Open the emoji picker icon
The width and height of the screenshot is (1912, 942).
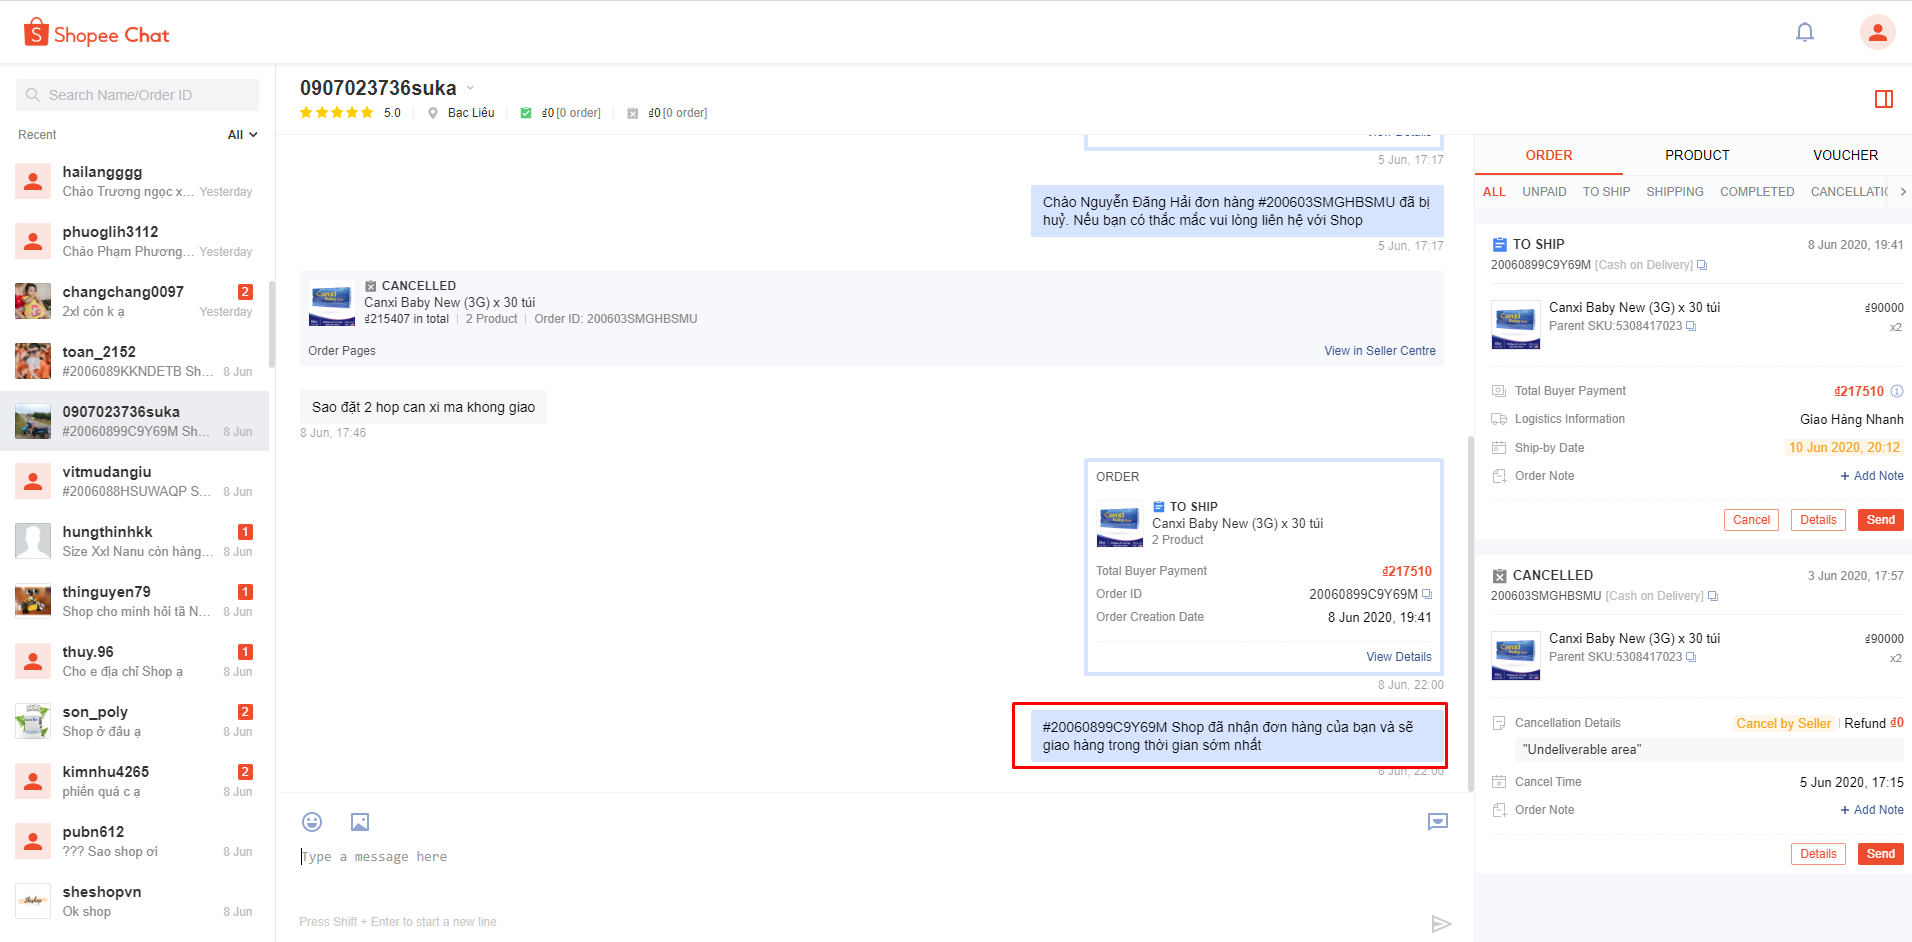tap(312, 822)
